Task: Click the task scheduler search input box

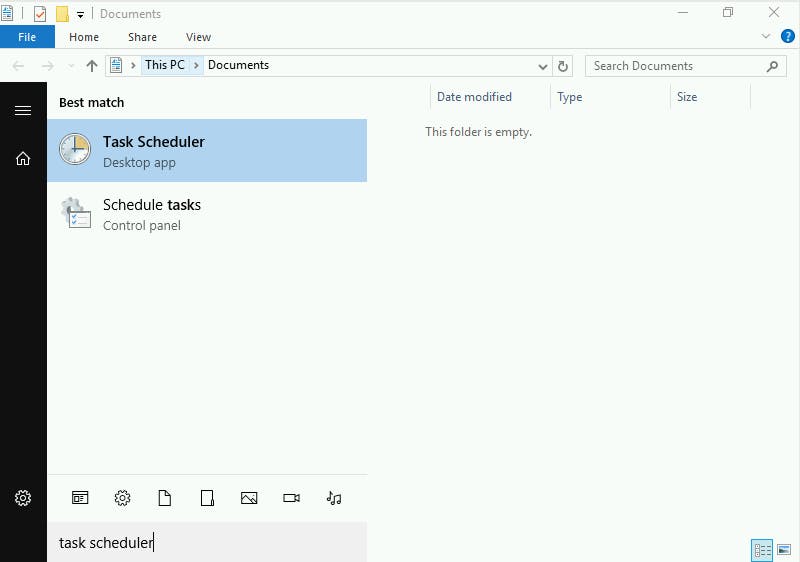Action: (x=207, y=542)
